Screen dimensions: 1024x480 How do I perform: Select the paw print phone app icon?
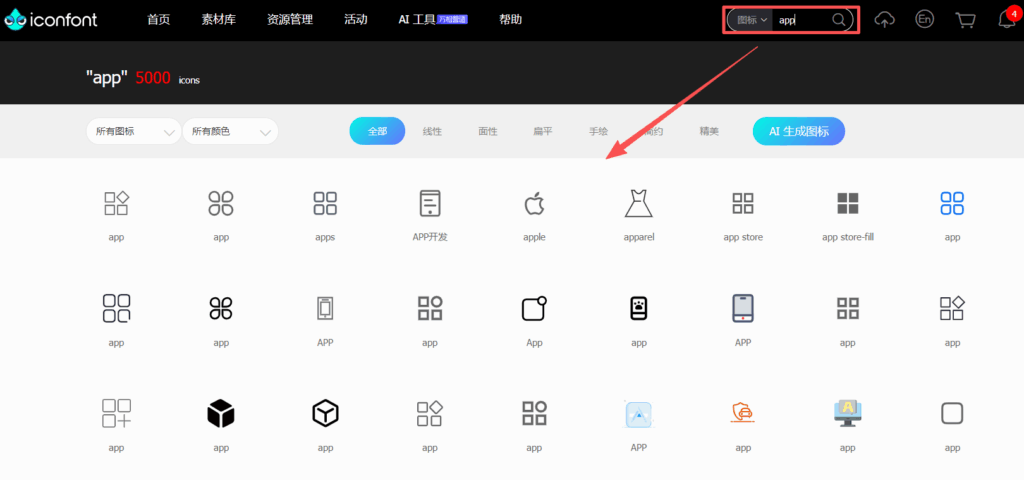click(x=639, y=308)
